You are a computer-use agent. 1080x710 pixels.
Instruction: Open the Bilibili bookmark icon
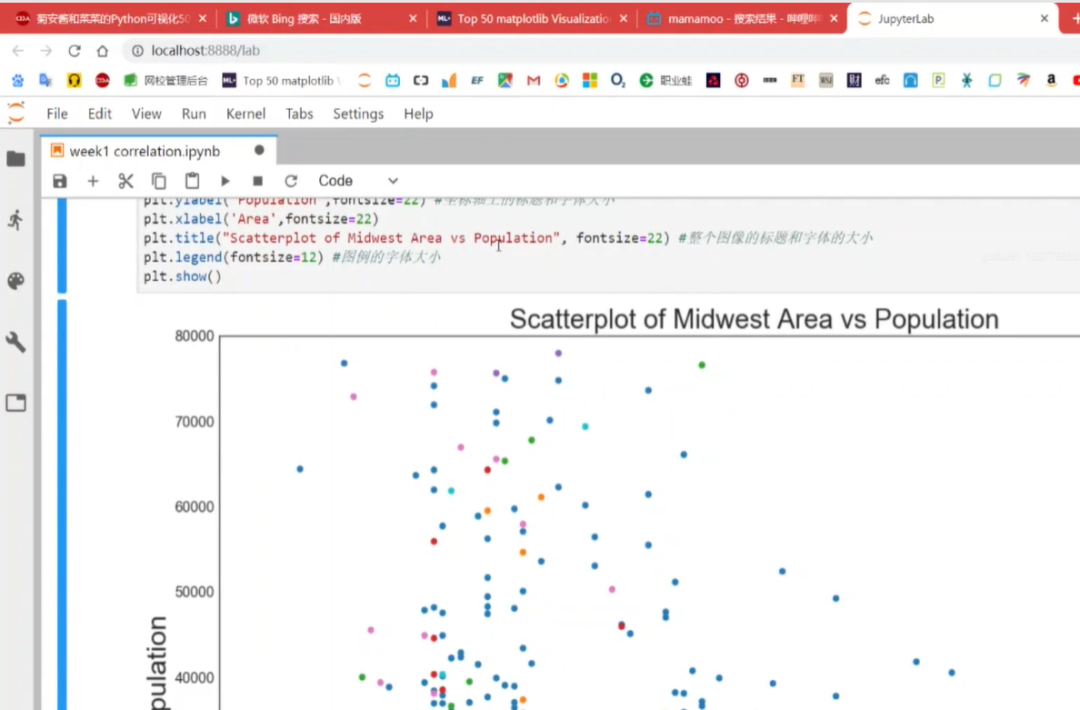pos(393,81)
